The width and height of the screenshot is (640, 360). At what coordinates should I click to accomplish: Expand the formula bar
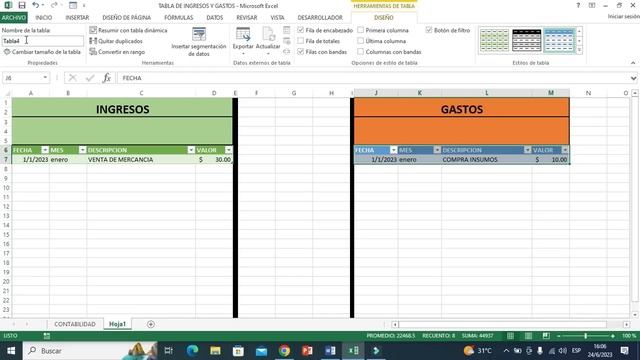tap(633, 78)
